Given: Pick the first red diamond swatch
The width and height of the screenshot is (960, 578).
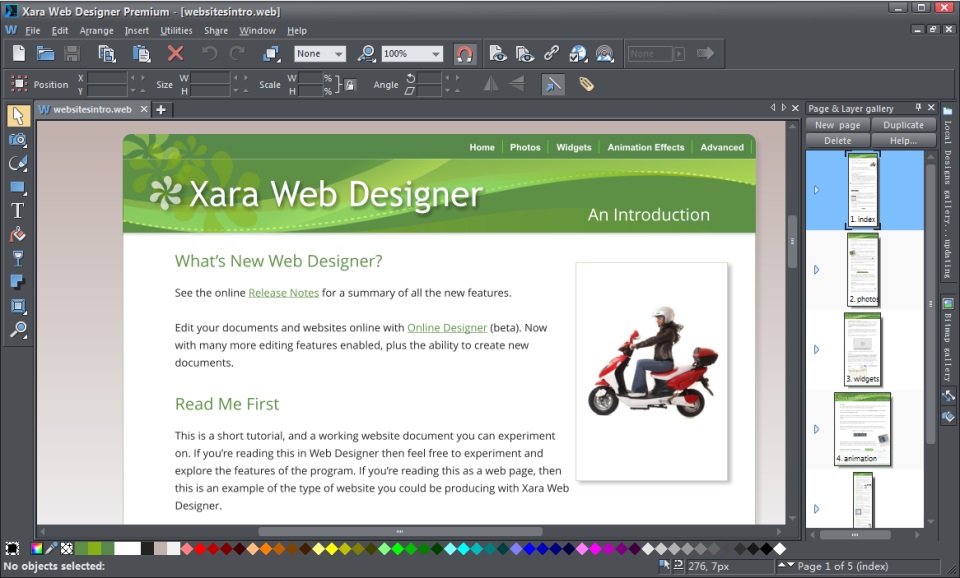Looking at the screenshot, I should tap(200, 549).
